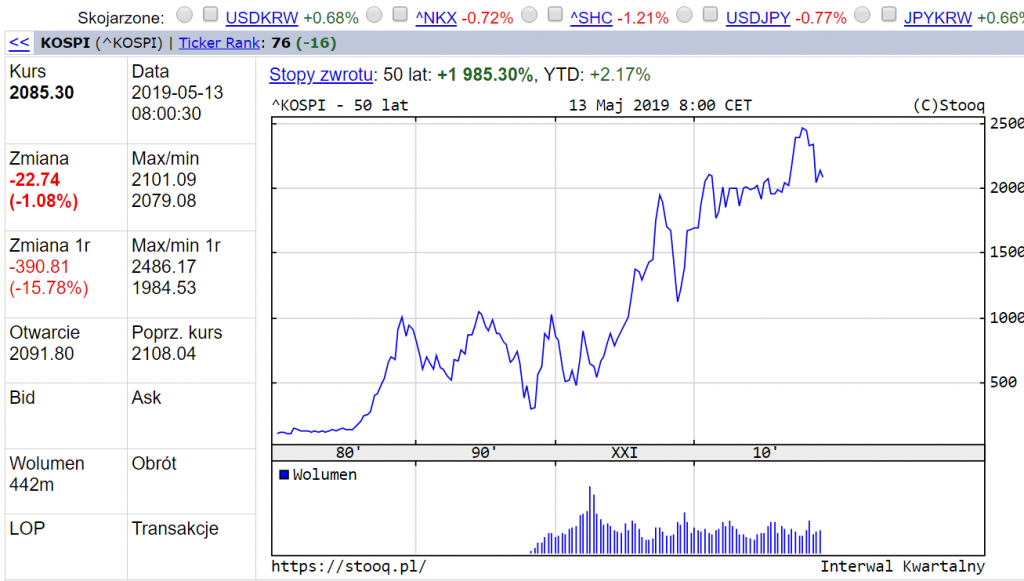Screen dimensions: 1024x581
Task: Check the box beside ^SHC
Action: coord(554,15)
